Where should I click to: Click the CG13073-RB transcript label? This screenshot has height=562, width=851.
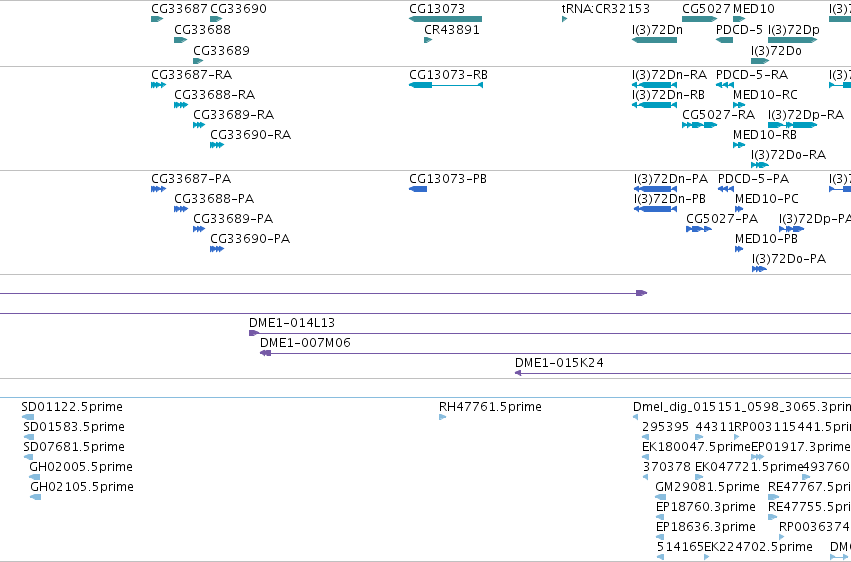pyautogui.click(x=448, y=74)
